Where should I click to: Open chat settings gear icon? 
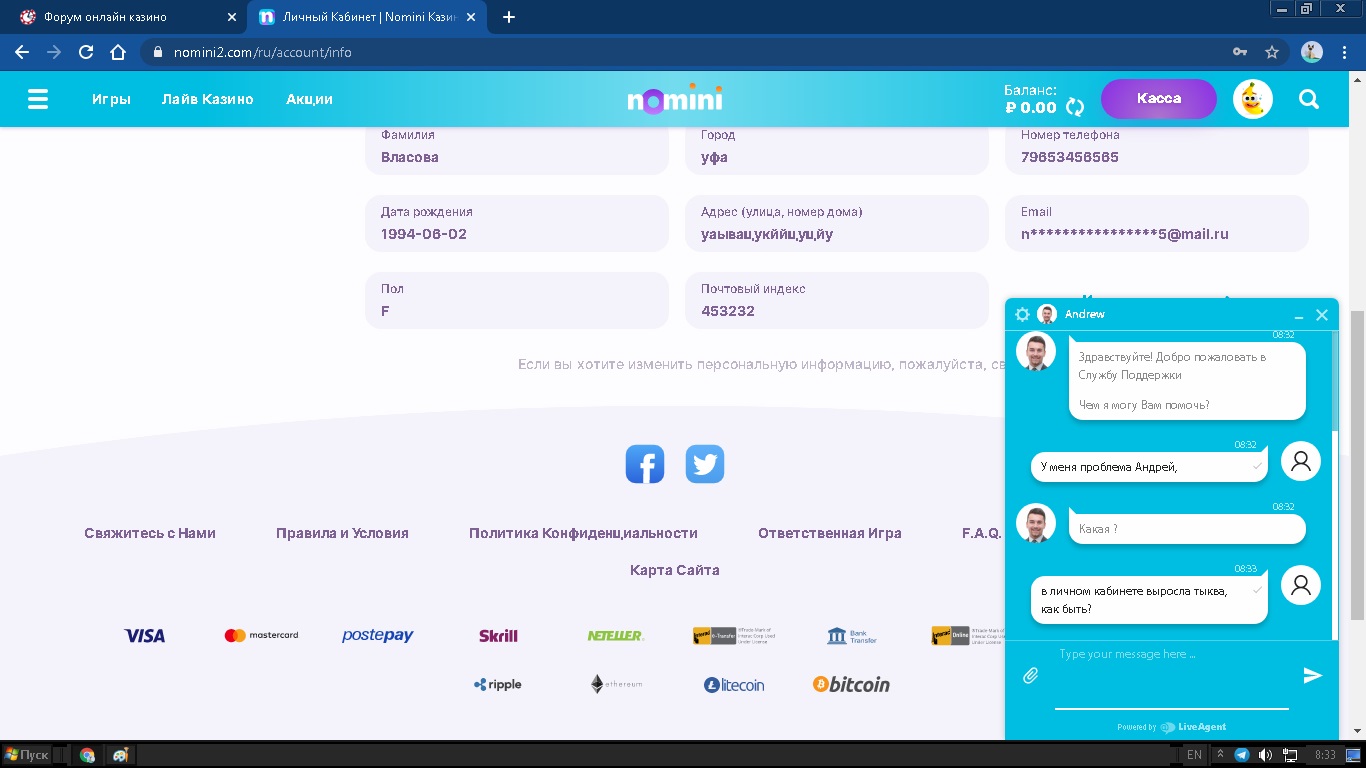click(1022, 314)
